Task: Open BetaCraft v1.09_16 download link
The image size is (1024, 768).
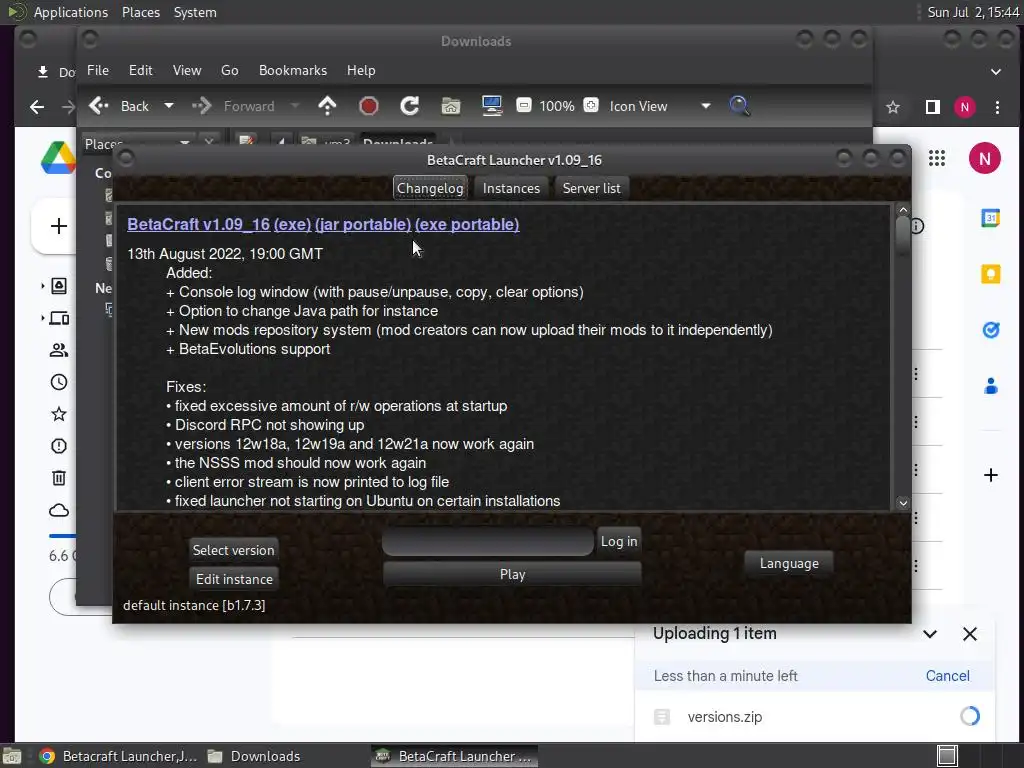Action: tap(199, 225)
